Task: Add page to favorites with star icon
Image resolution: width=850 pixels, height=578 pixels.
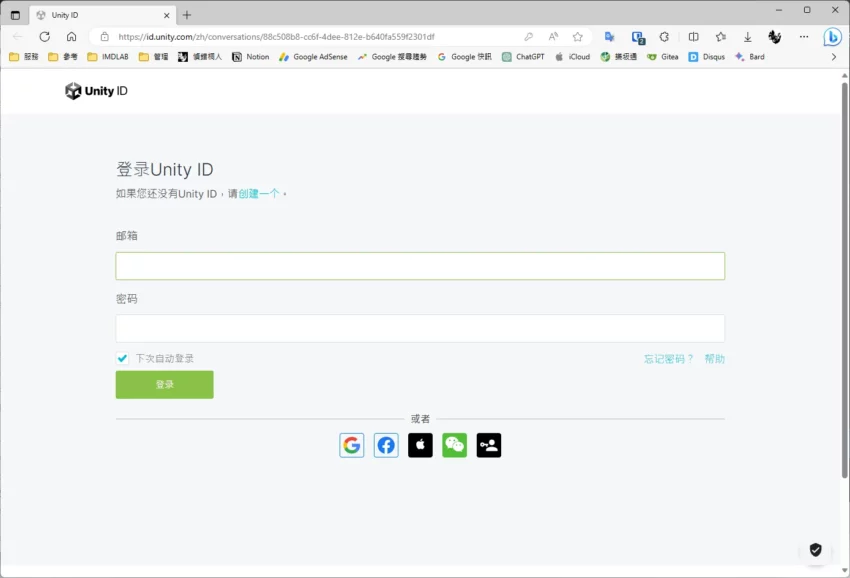Action: pos(577,37)
